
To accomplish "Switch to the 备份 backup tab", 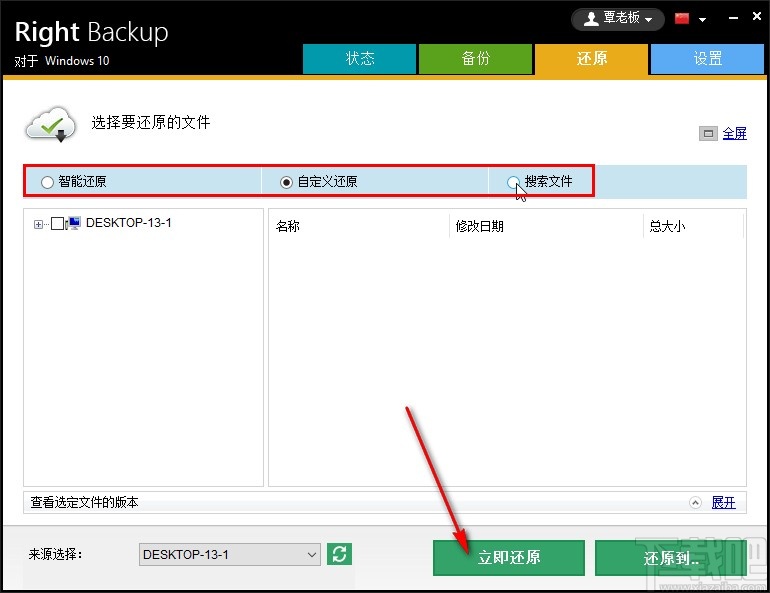I will (x=475, y=59).
